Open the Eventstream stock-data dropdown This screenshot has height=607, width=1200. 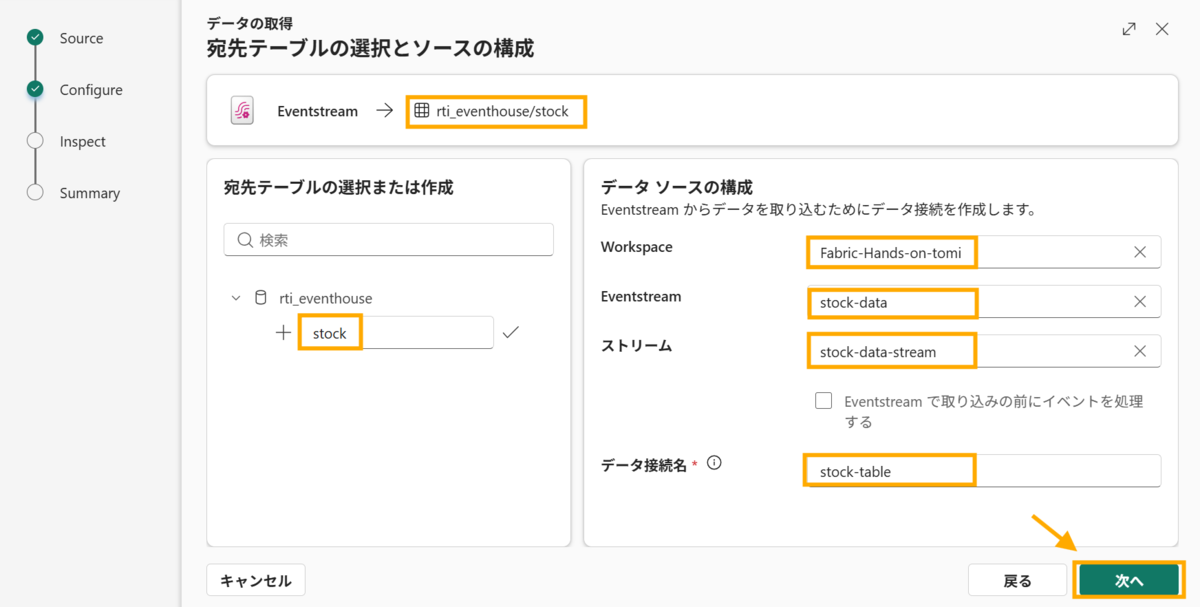pyautogui.click(x=984, y=301)
